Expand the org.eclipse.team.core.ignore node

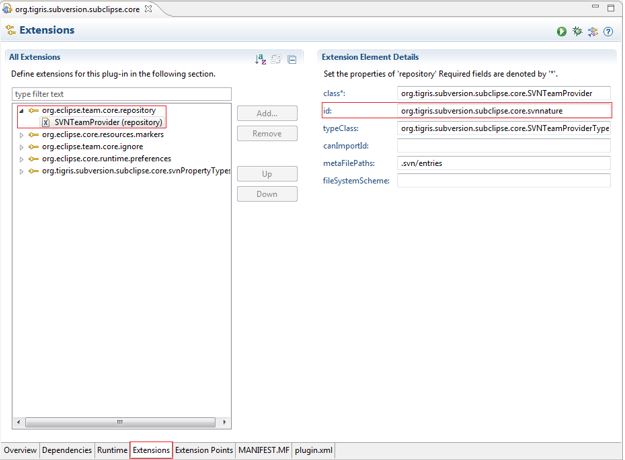pyautogui.click(x=22, y=146)
